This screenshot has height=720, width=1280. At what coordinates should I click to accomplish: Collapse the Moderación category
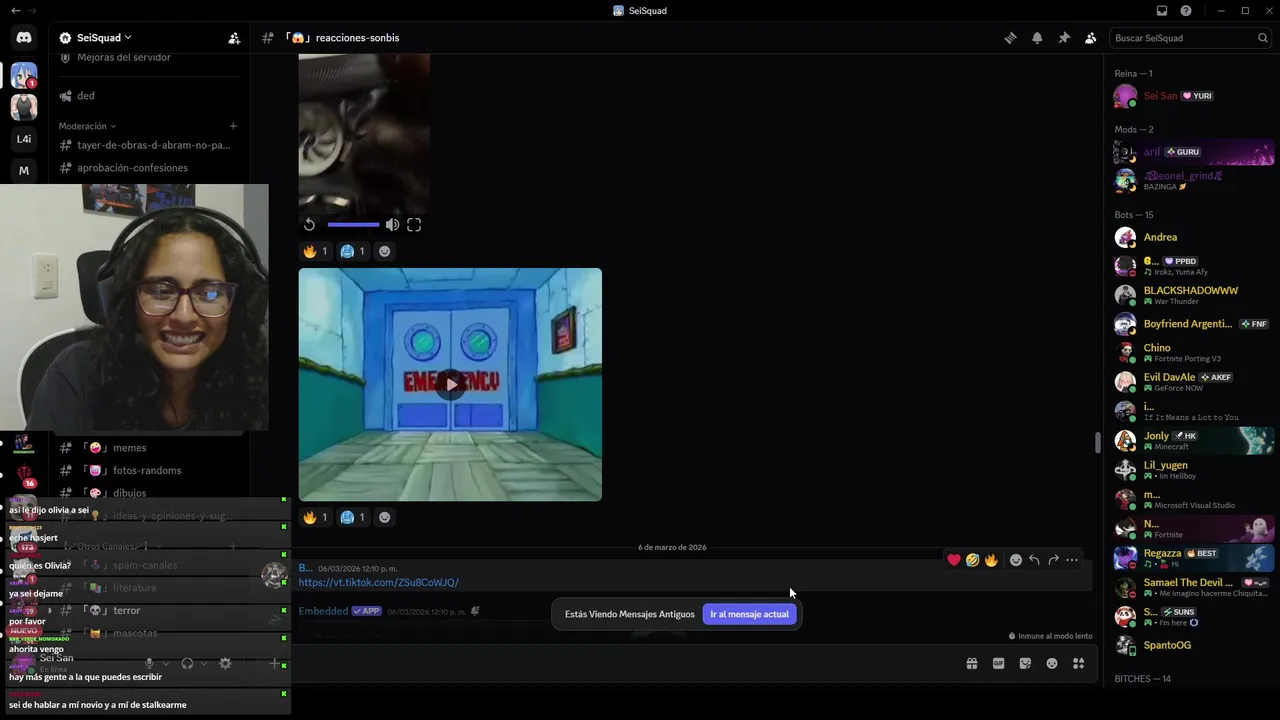87,126
